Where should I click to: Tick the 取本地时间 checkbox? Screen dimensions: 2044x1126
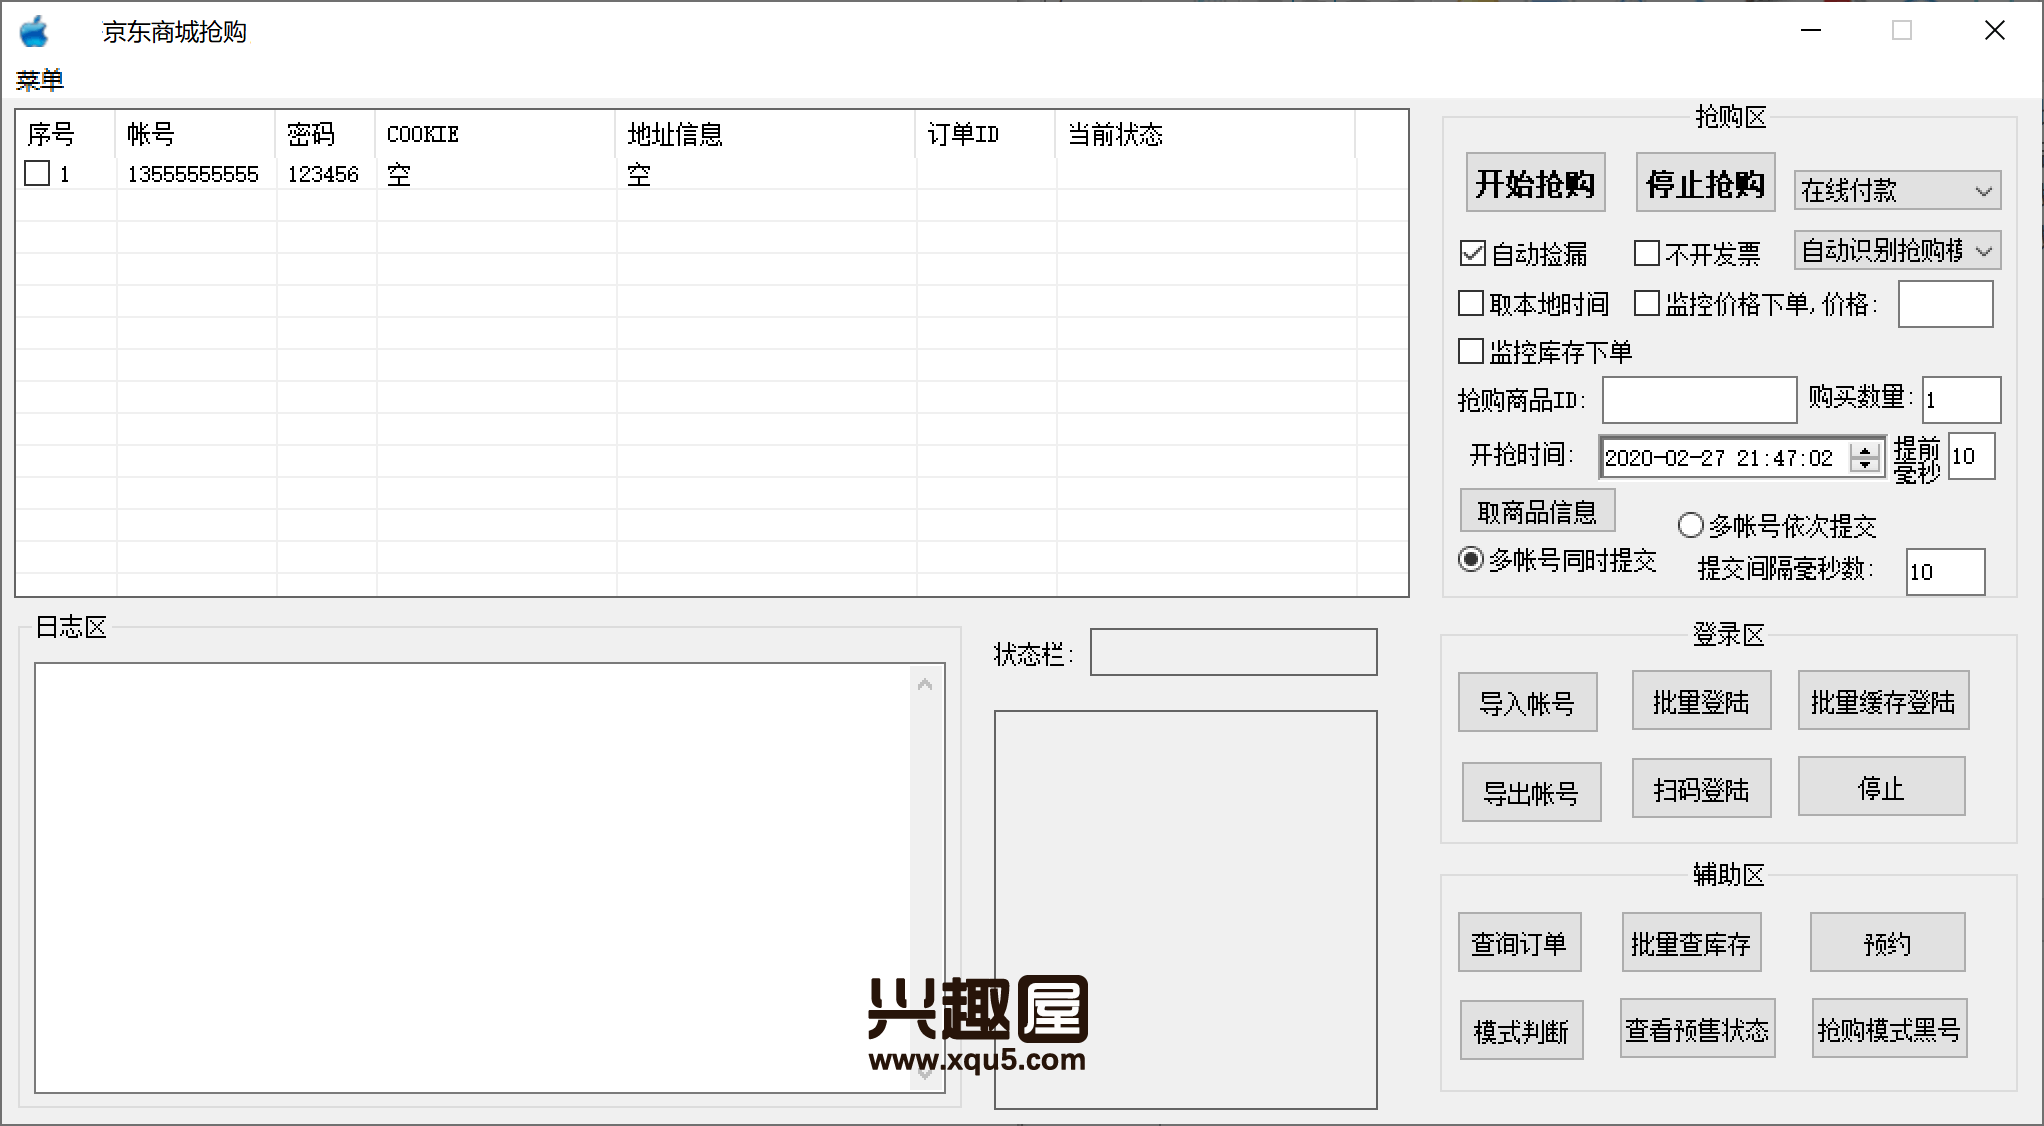tap(1471, 303)
